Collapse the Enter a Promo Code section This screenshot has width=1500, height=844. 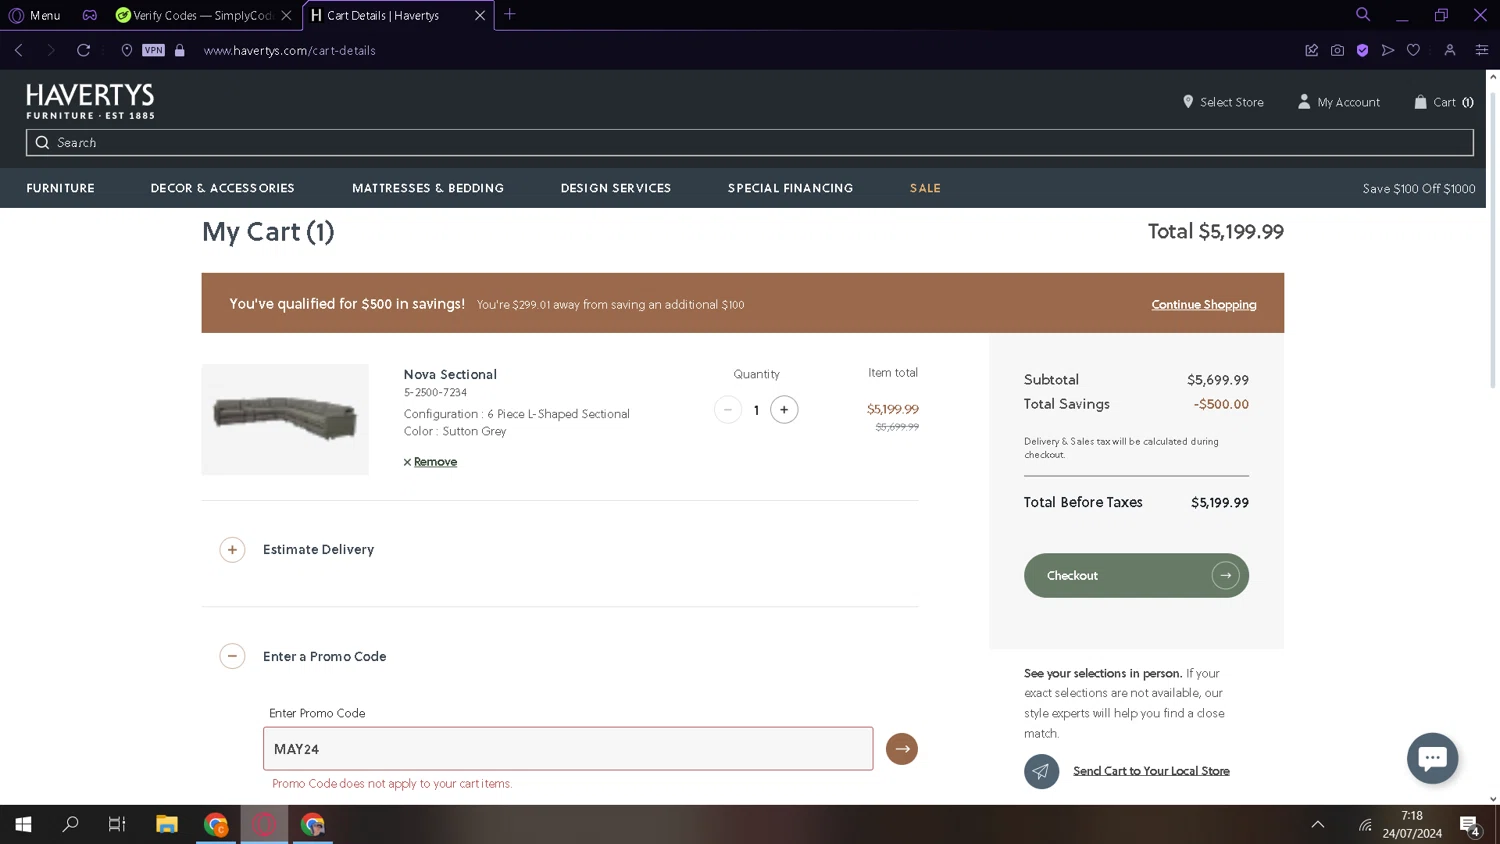[232, 656]
